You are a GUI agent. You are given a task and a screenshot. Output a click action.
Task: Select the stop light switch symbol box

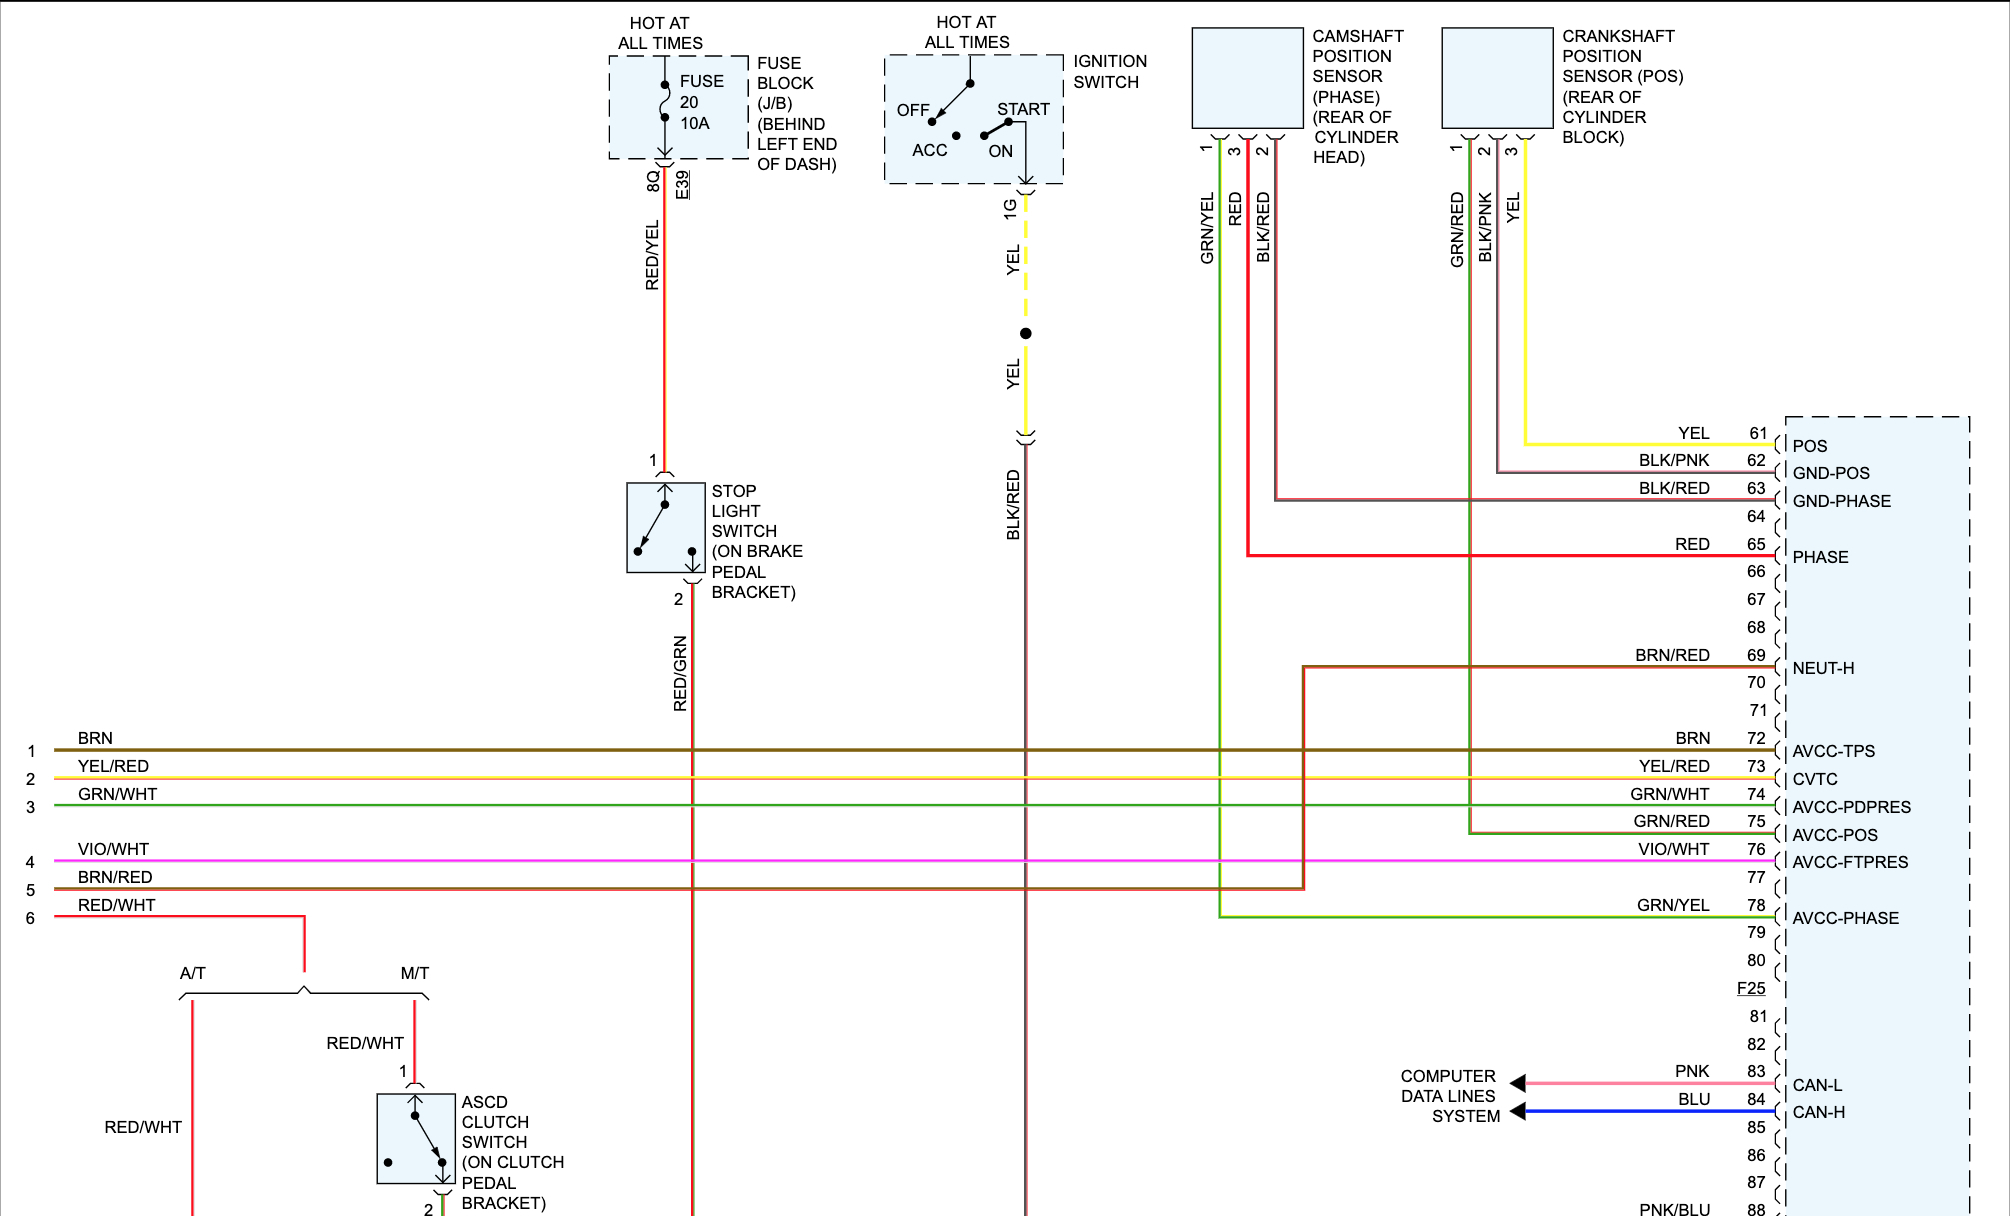(x=665, y=528)
